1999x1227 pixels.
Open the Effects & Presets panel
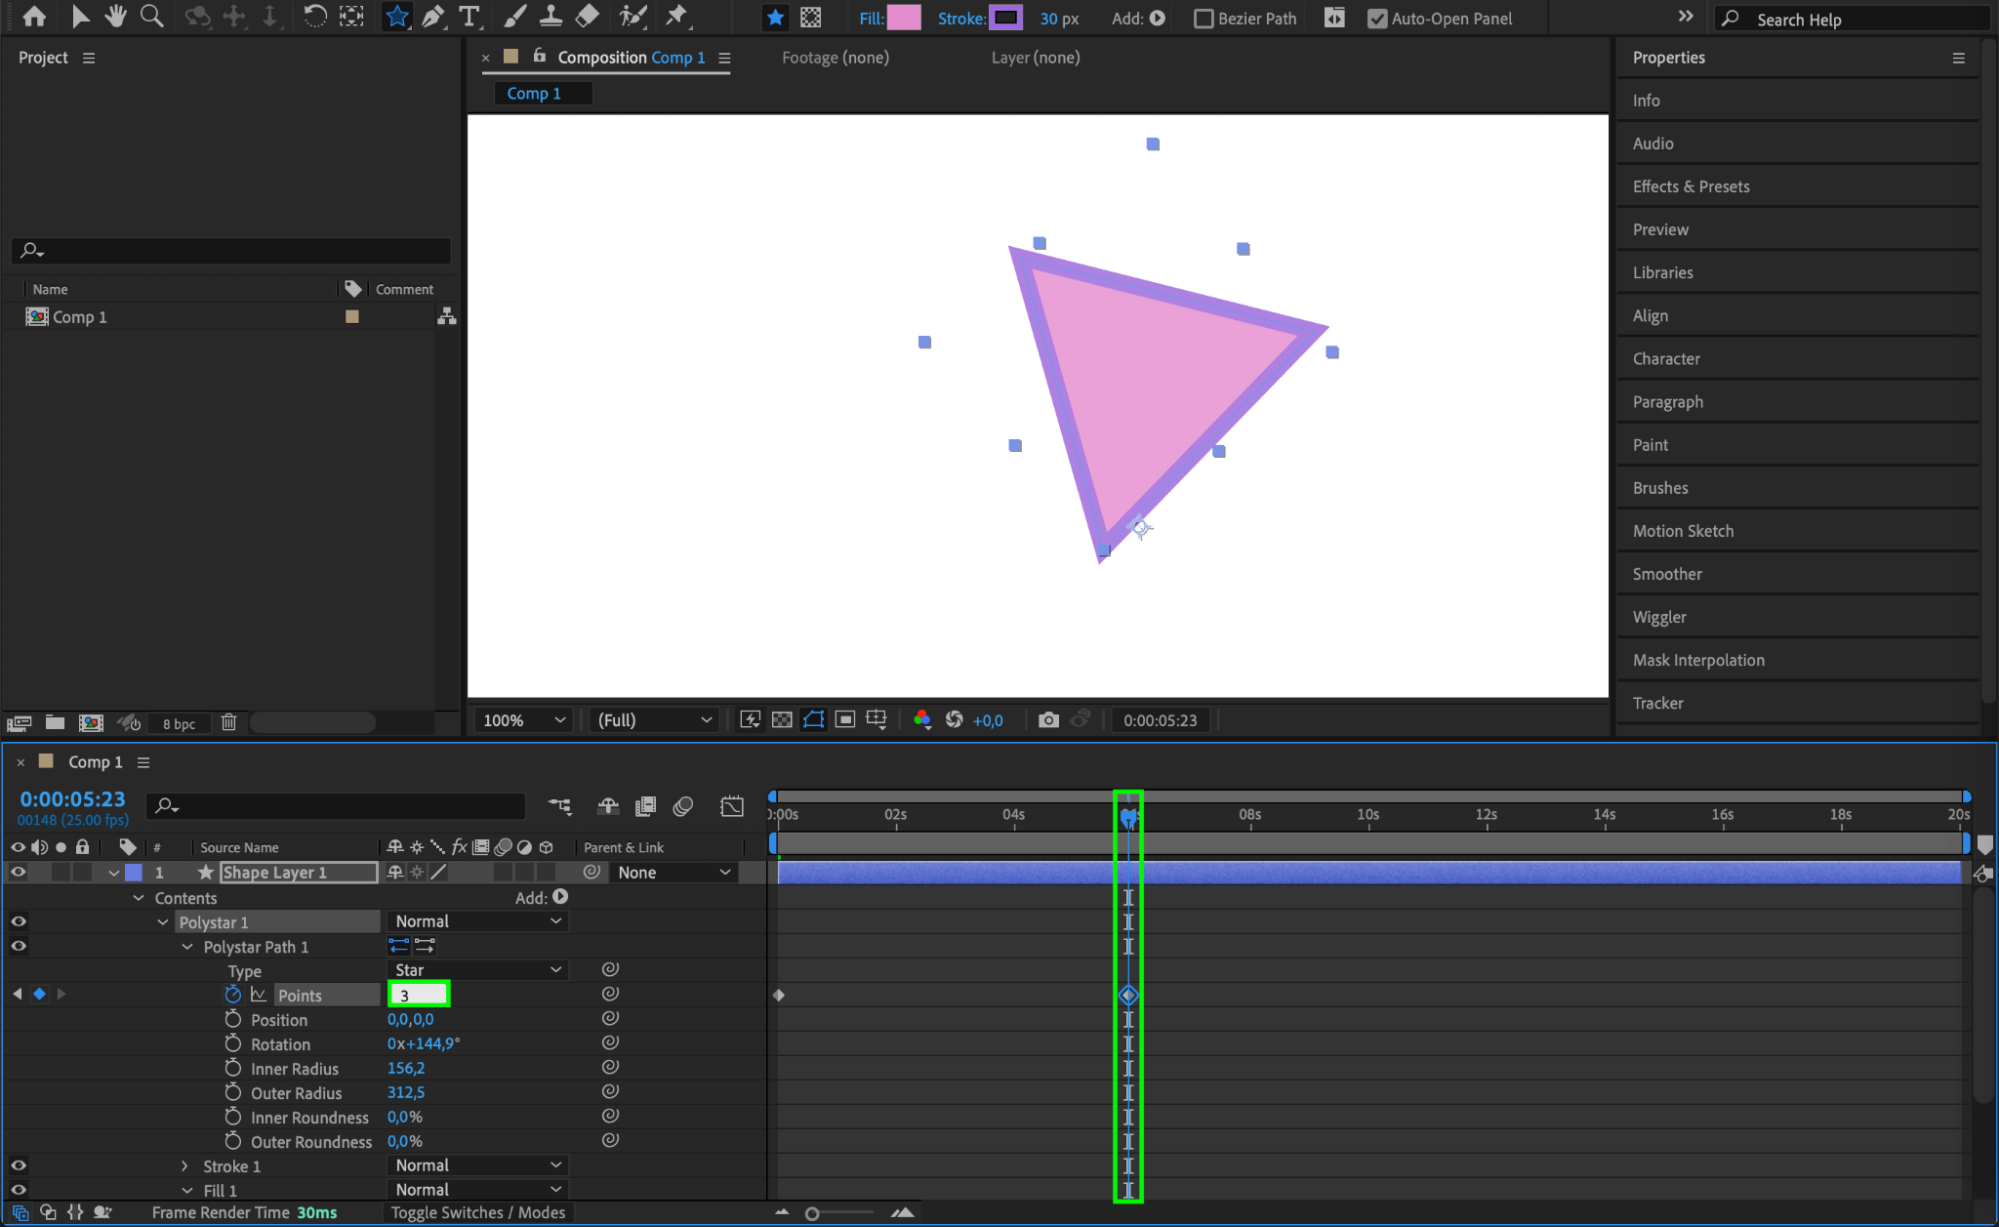[x=1691, y=187]
